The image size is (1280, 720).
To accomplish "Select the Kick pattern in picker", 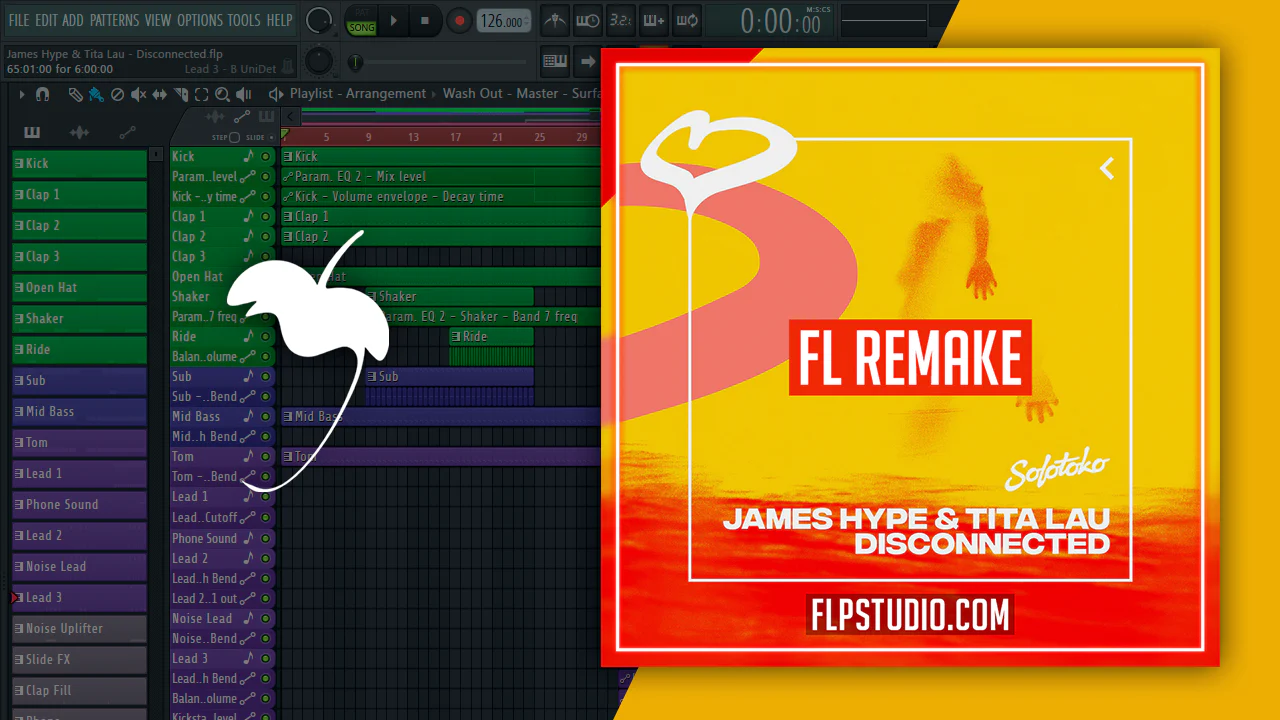I will 79,163.
